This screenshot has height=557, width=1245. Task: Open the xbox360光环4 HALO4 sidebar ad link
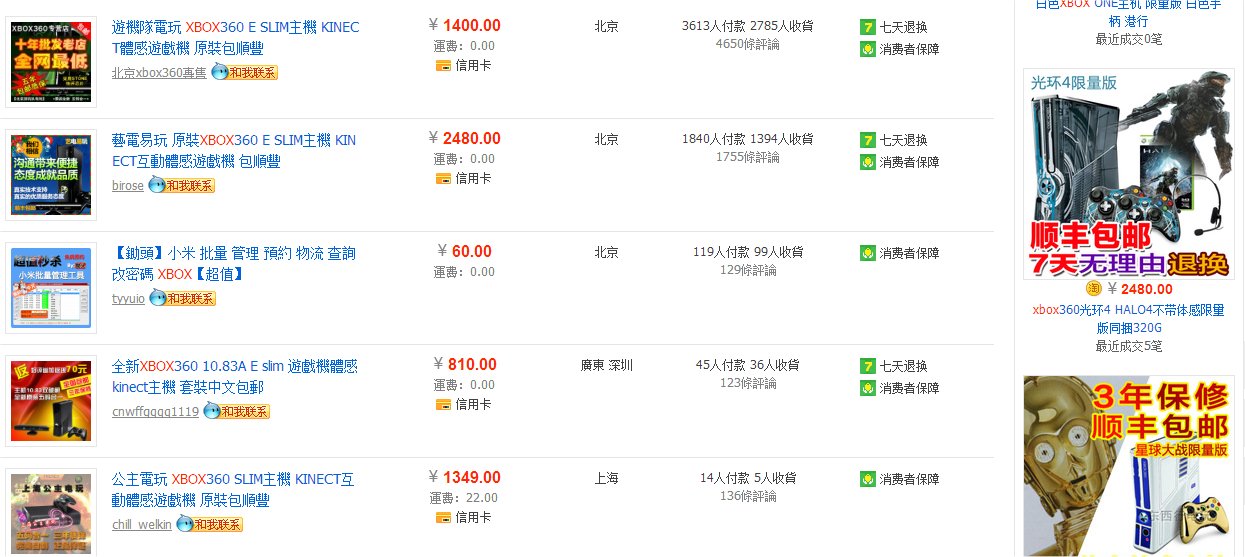point(1128,318)
